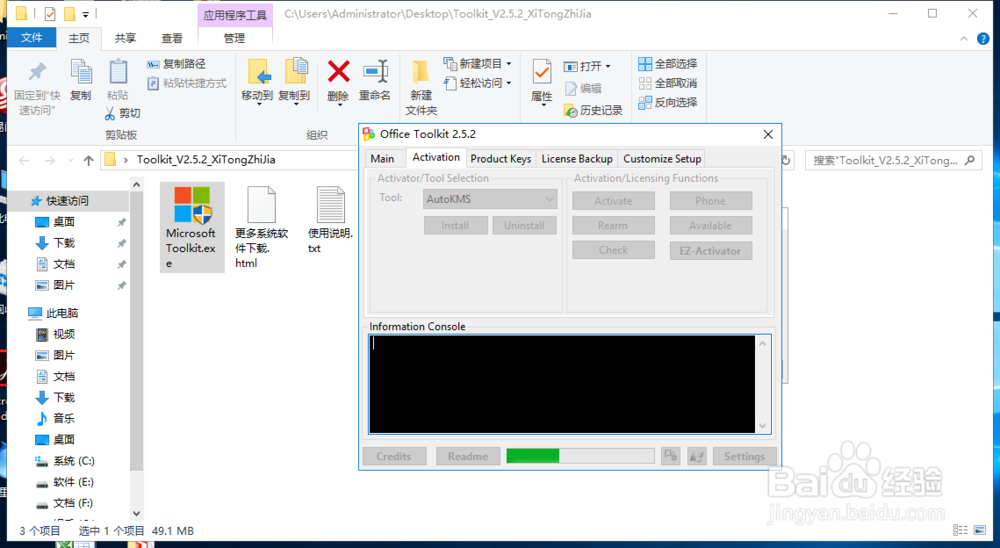Image resolution: width=1000 pixels, height=548 pixels.
Task: Switch to License Backup tab
Action: tap(577, 159)
